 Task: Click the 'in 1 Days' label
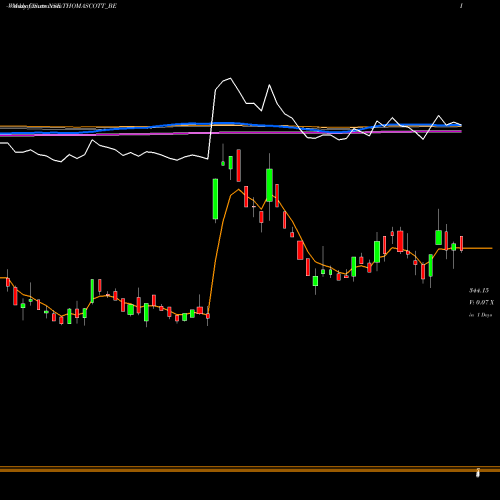pos(480,315)
